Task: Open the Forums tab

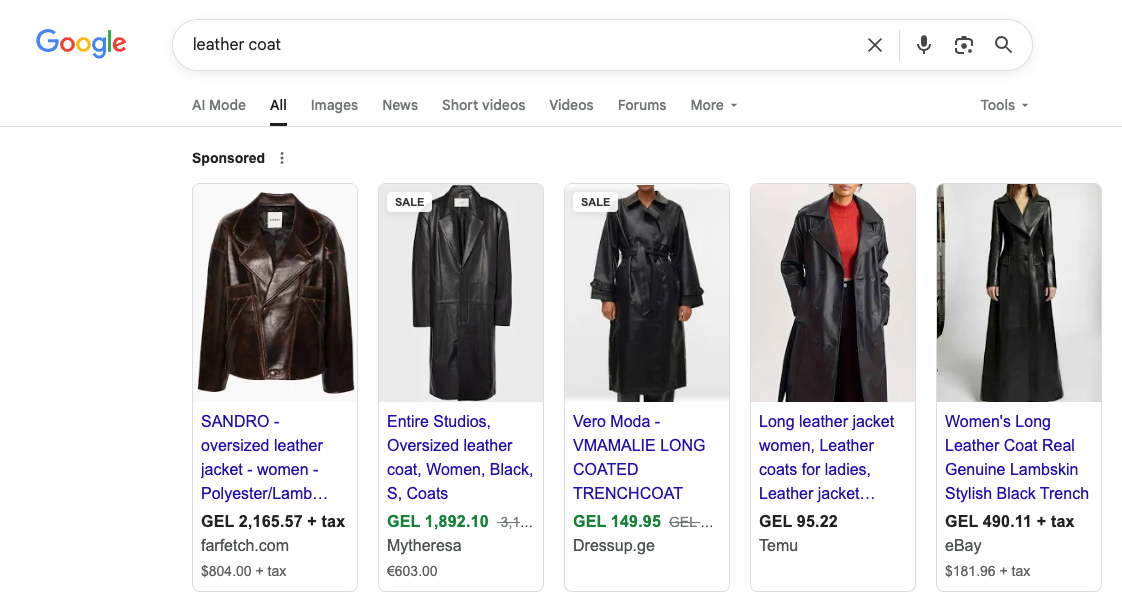Action: pos(642,105)
